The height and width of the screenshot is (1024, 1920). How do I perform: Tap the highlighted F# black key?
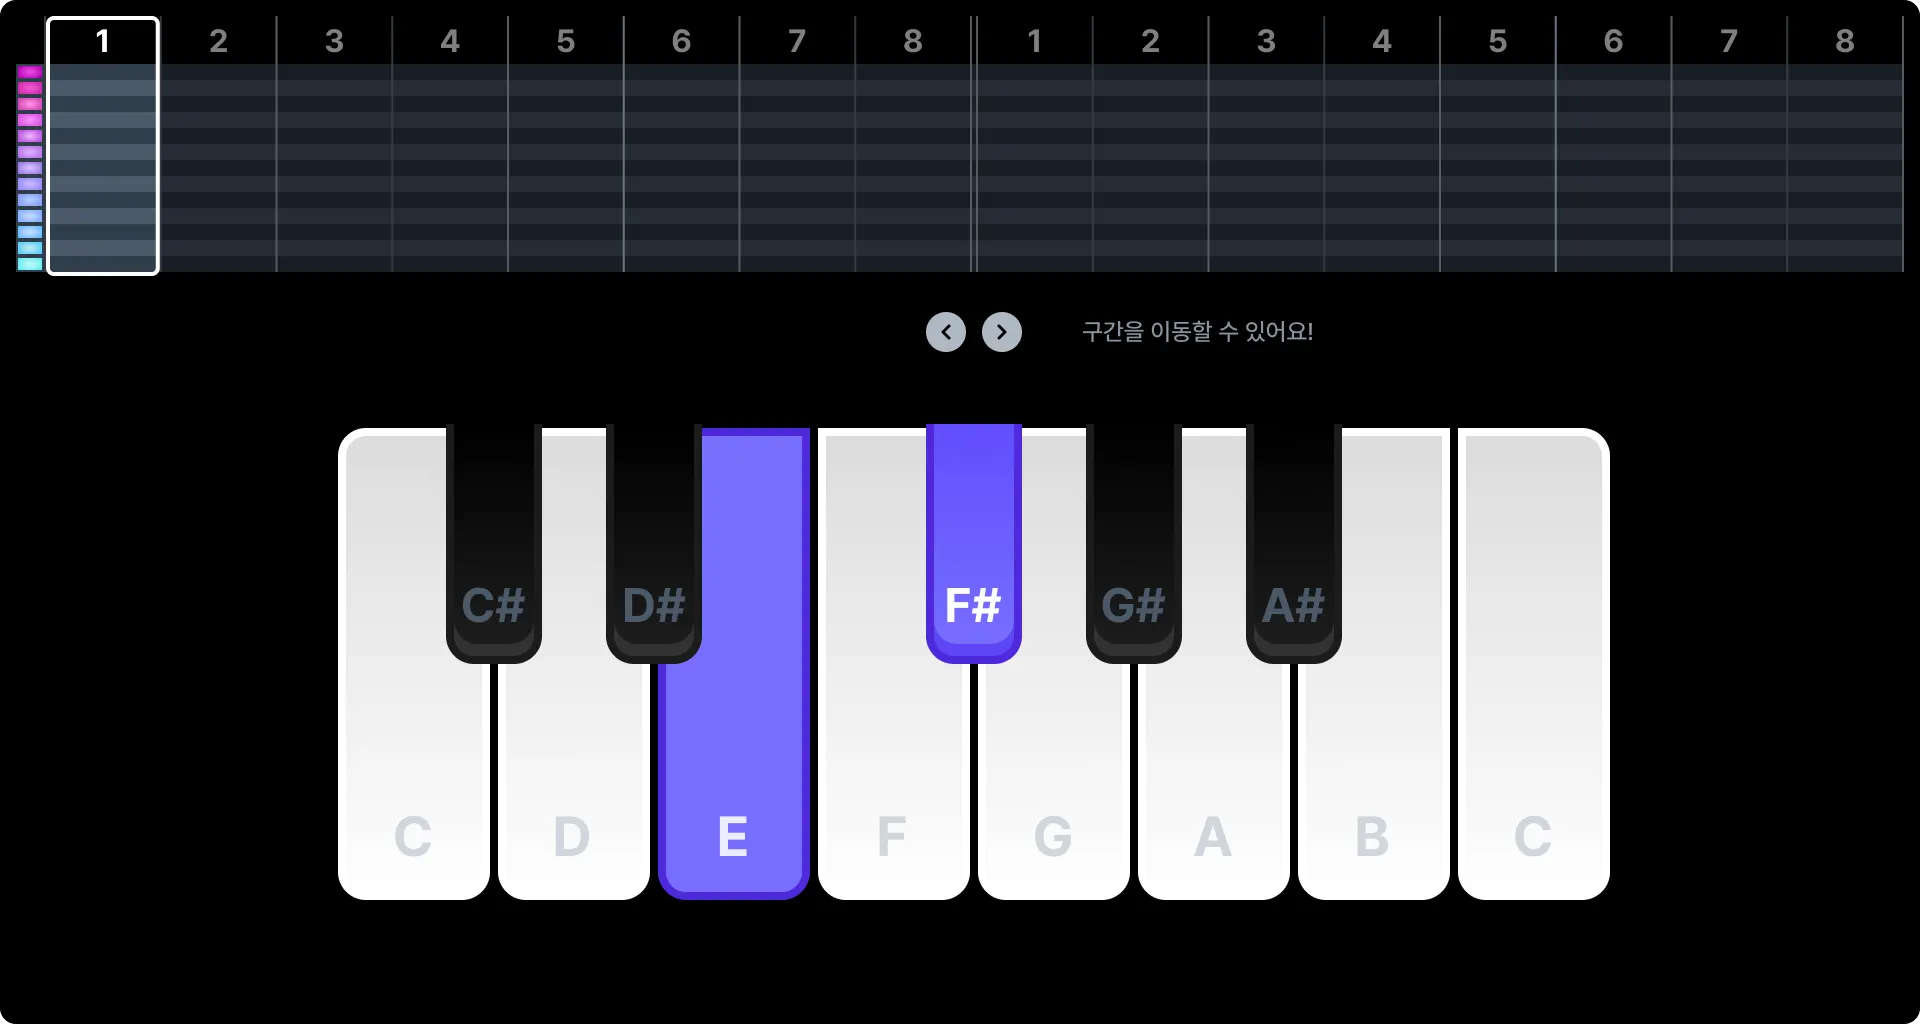(974, 543)
